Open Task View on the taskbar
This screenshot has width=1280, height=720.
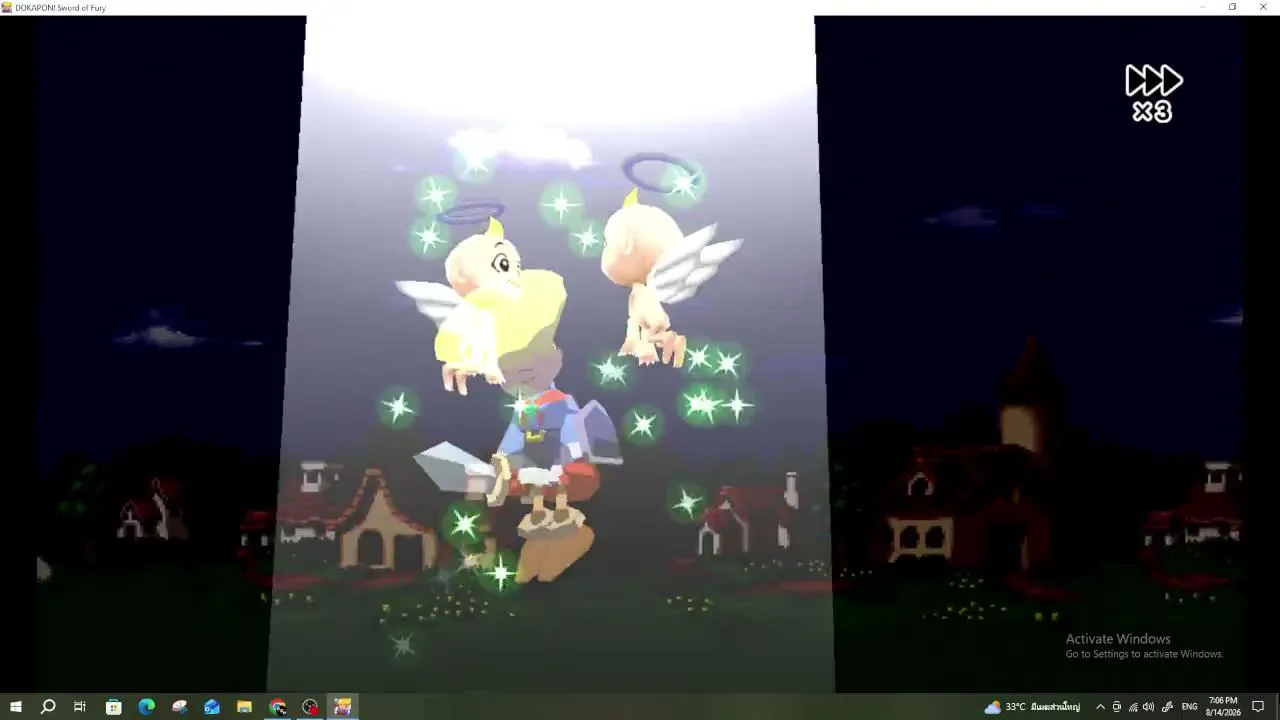80,707
